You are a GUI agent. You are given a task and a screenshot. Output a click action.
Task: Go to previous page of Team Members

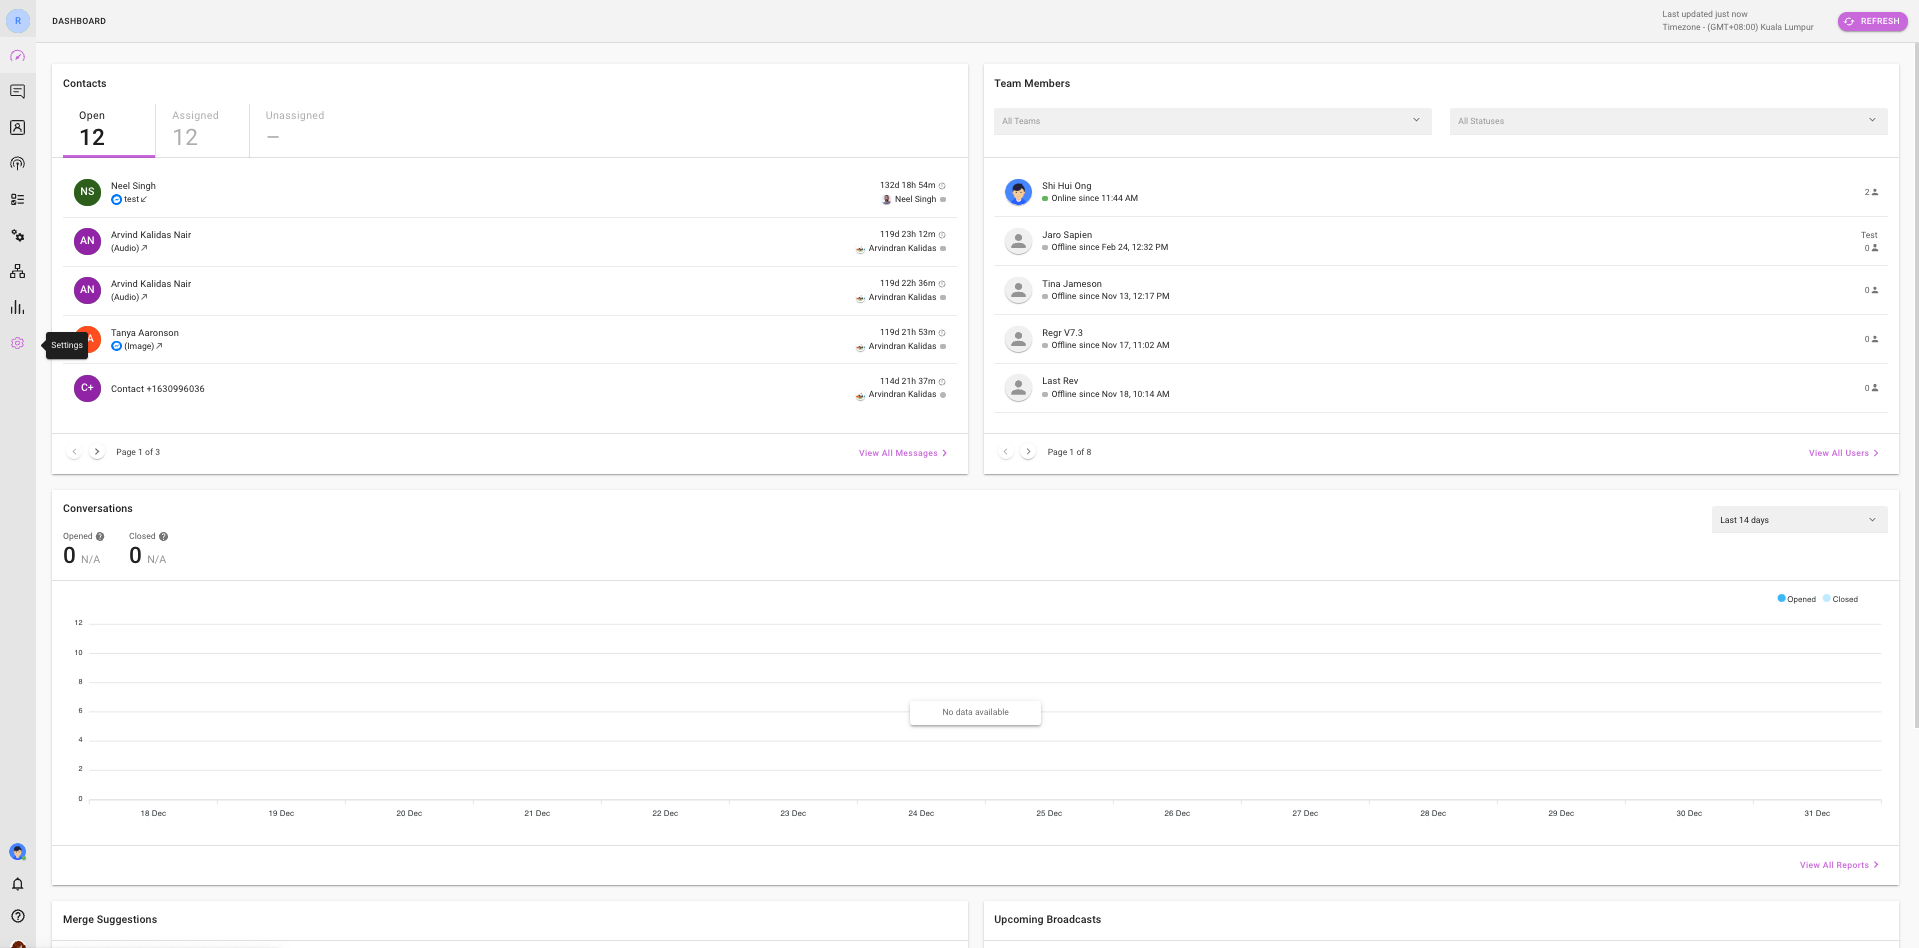pyautogui.click(x=1006, y=452)
